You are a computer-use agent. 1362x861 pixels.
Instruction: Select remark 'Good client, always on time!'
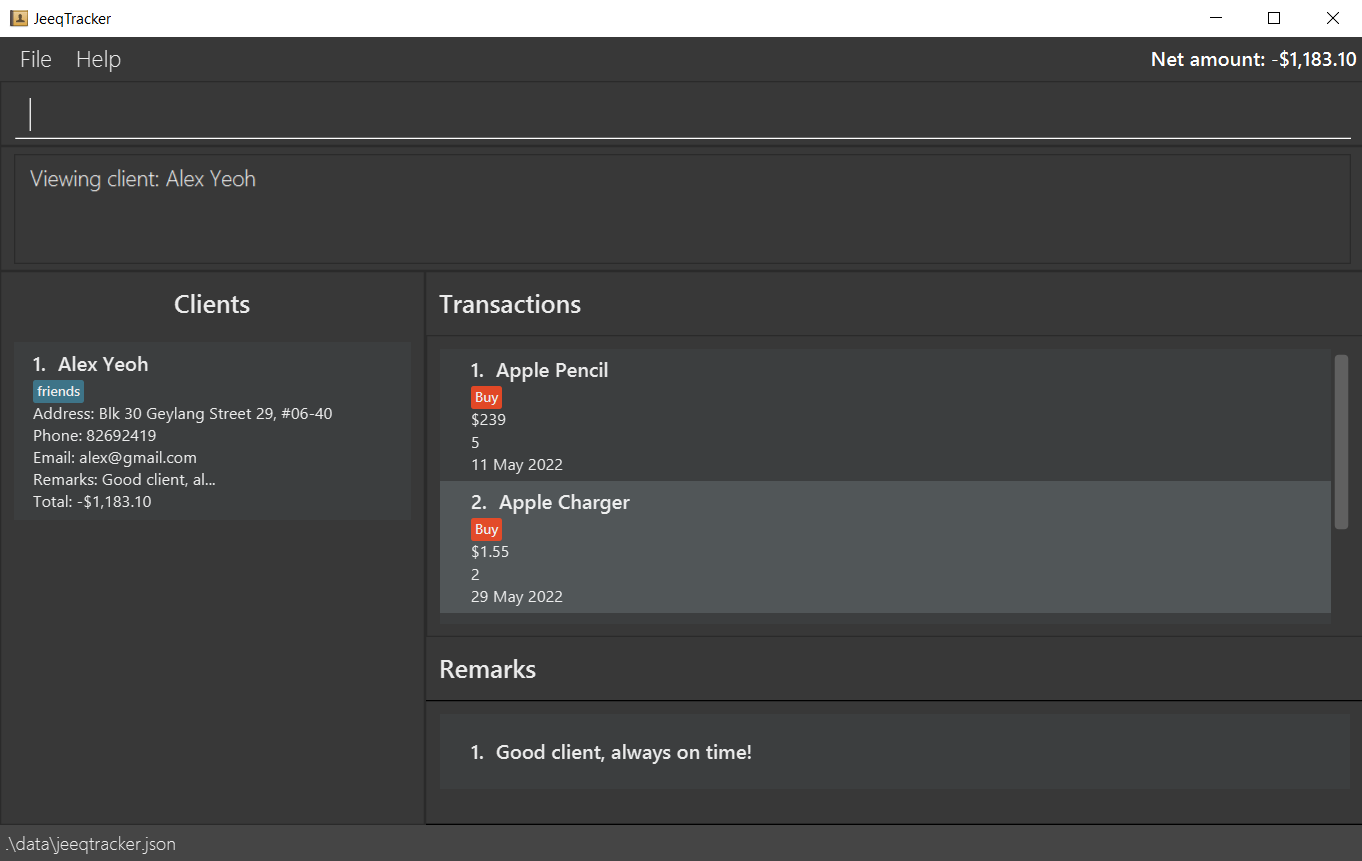895,752
